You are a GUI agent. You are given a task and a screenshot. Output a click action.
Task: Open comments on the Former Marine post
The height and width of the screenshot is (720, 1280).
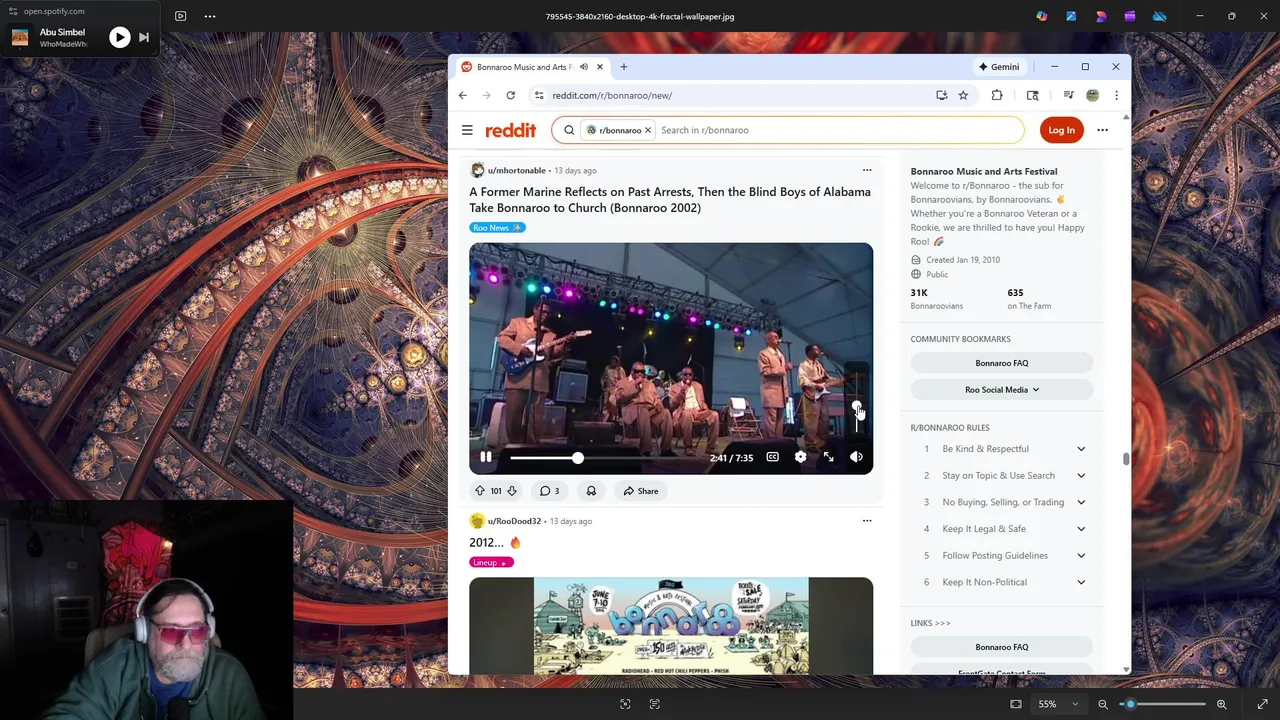(x=549, y=491)
